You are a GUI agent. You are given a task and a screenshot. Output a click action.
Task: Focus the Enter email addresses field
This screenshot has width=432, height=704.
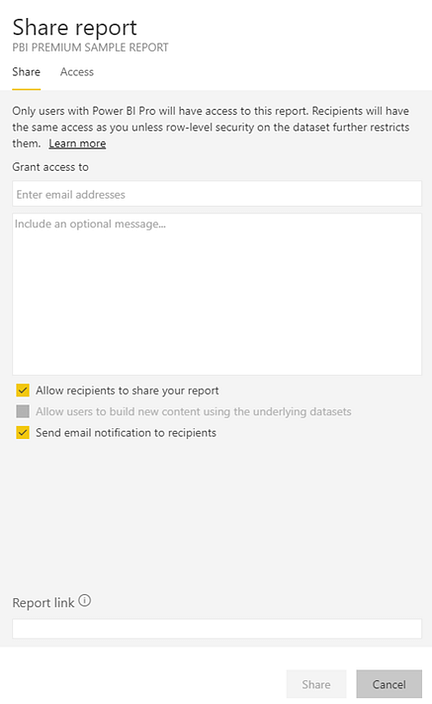(x=217, y=194)
